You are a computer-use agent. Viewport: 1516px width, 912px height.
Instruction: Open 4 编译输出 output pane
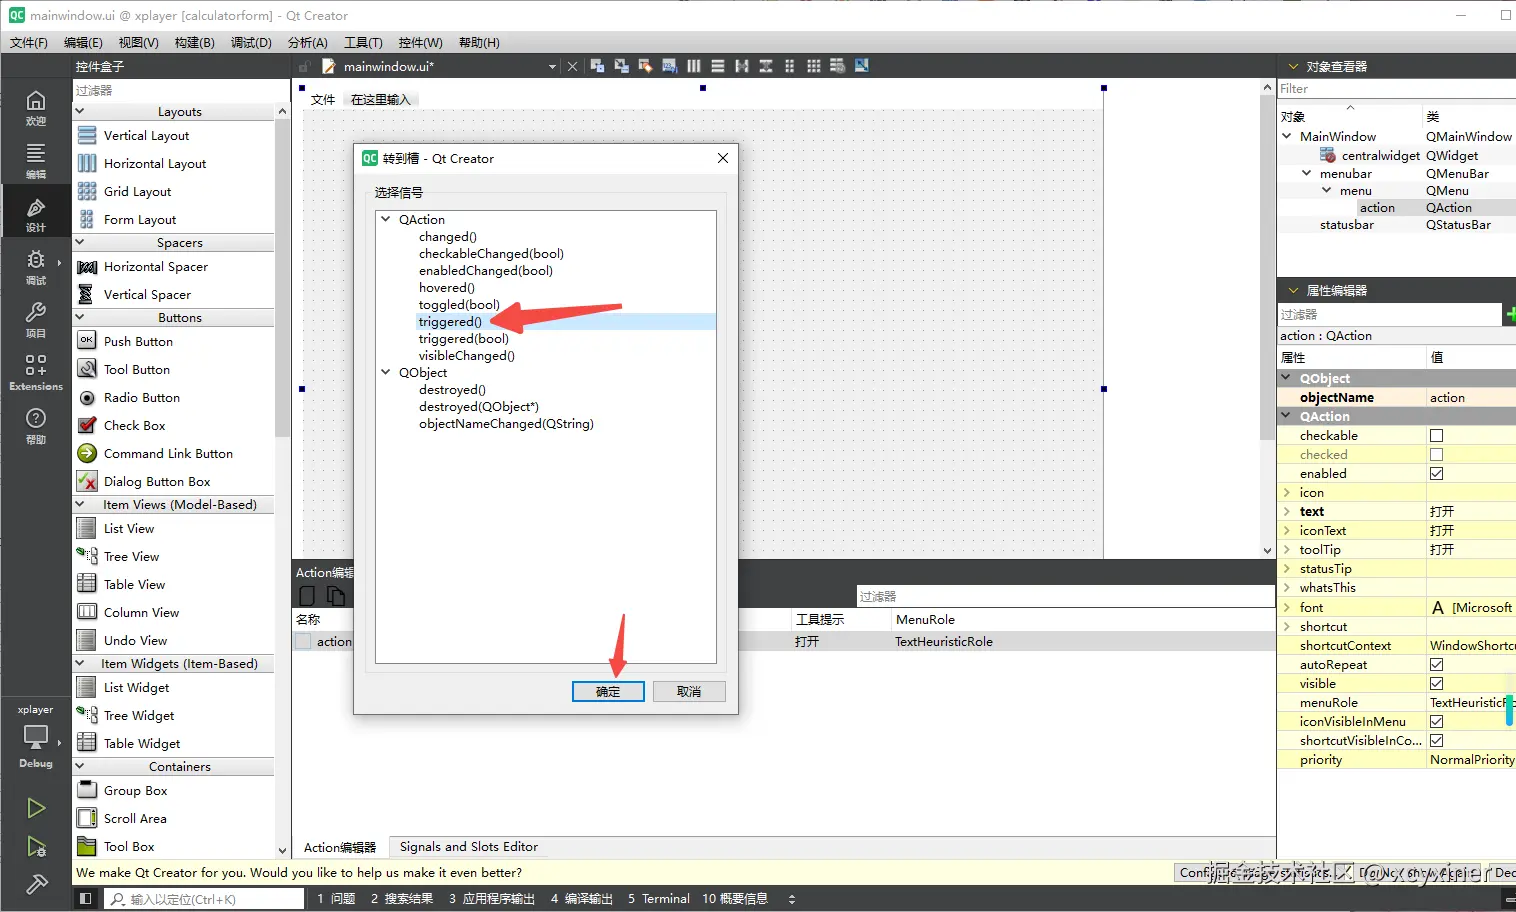(x=581, y=899)
